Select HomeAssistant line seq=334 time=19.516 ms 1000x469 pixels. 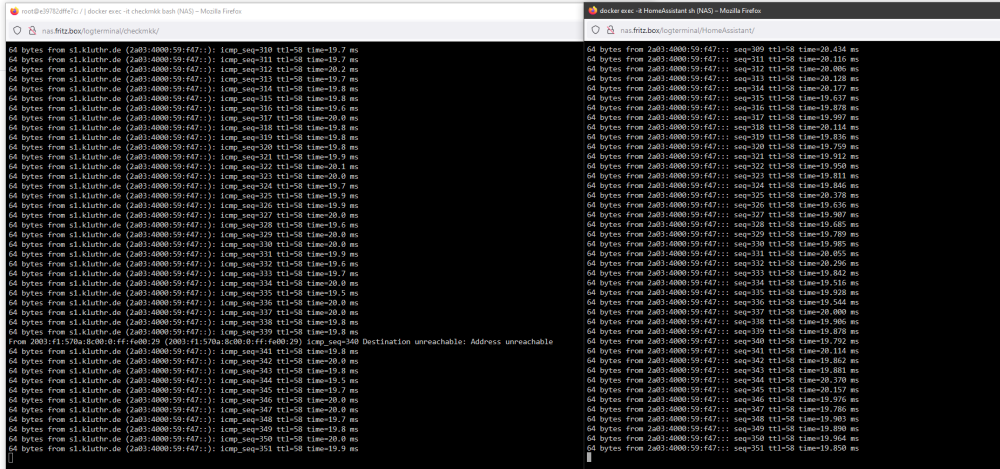click(723, 283)
